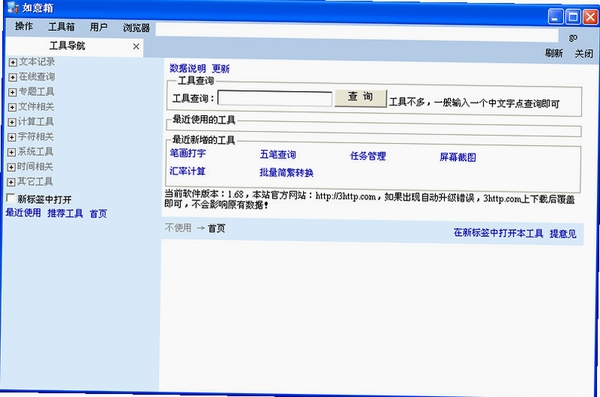Click the 不使用 text in breadcrumb bar

(x=178, y=228)
